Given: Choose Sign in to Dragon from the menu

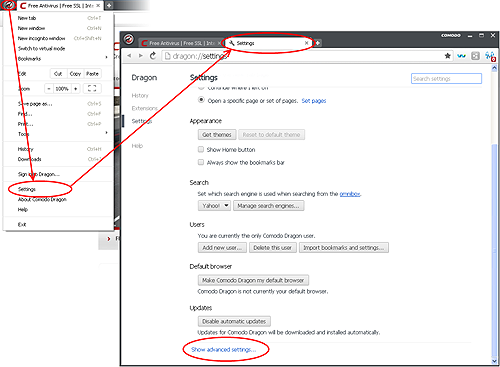Looking at the screenshot, I should pos(58,174).
